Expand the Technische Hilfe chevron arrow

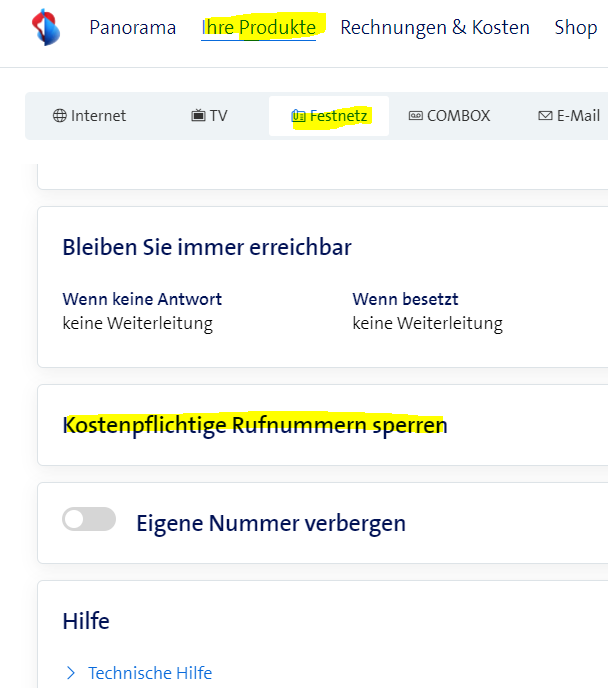(71, 673)
